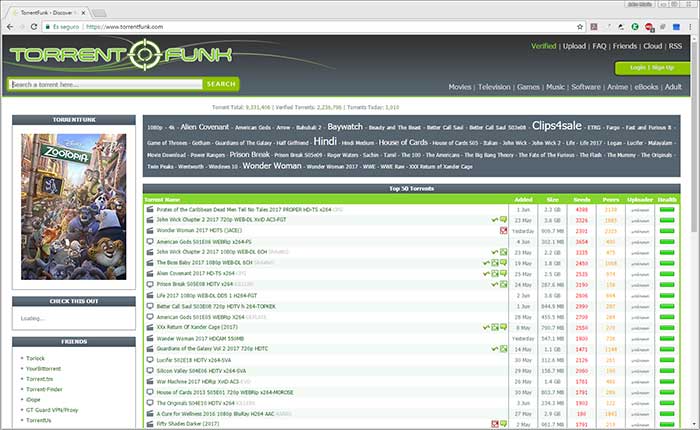The height and width of the screenshot is (430, 700).
Task: Click the blue square extension icon
Action: point(676,27)
